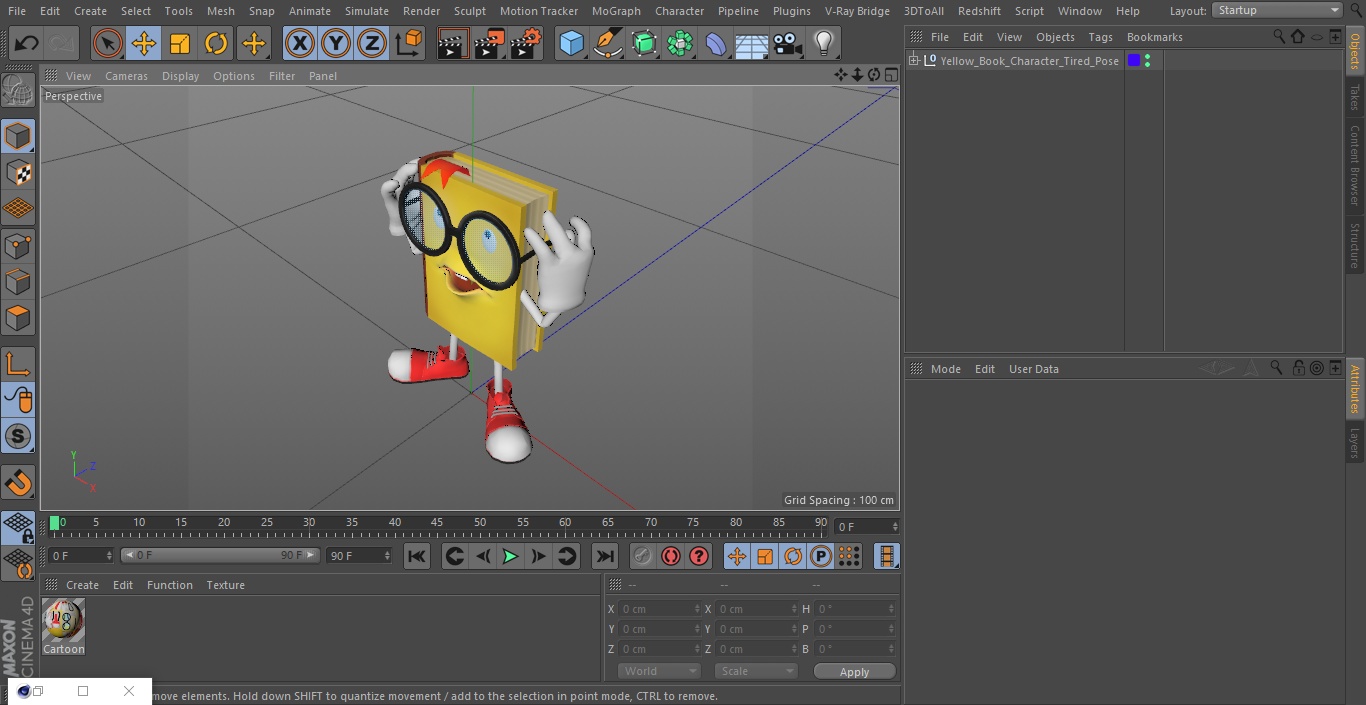
Task: Activate the Scale tool
Action: [180, 43]
